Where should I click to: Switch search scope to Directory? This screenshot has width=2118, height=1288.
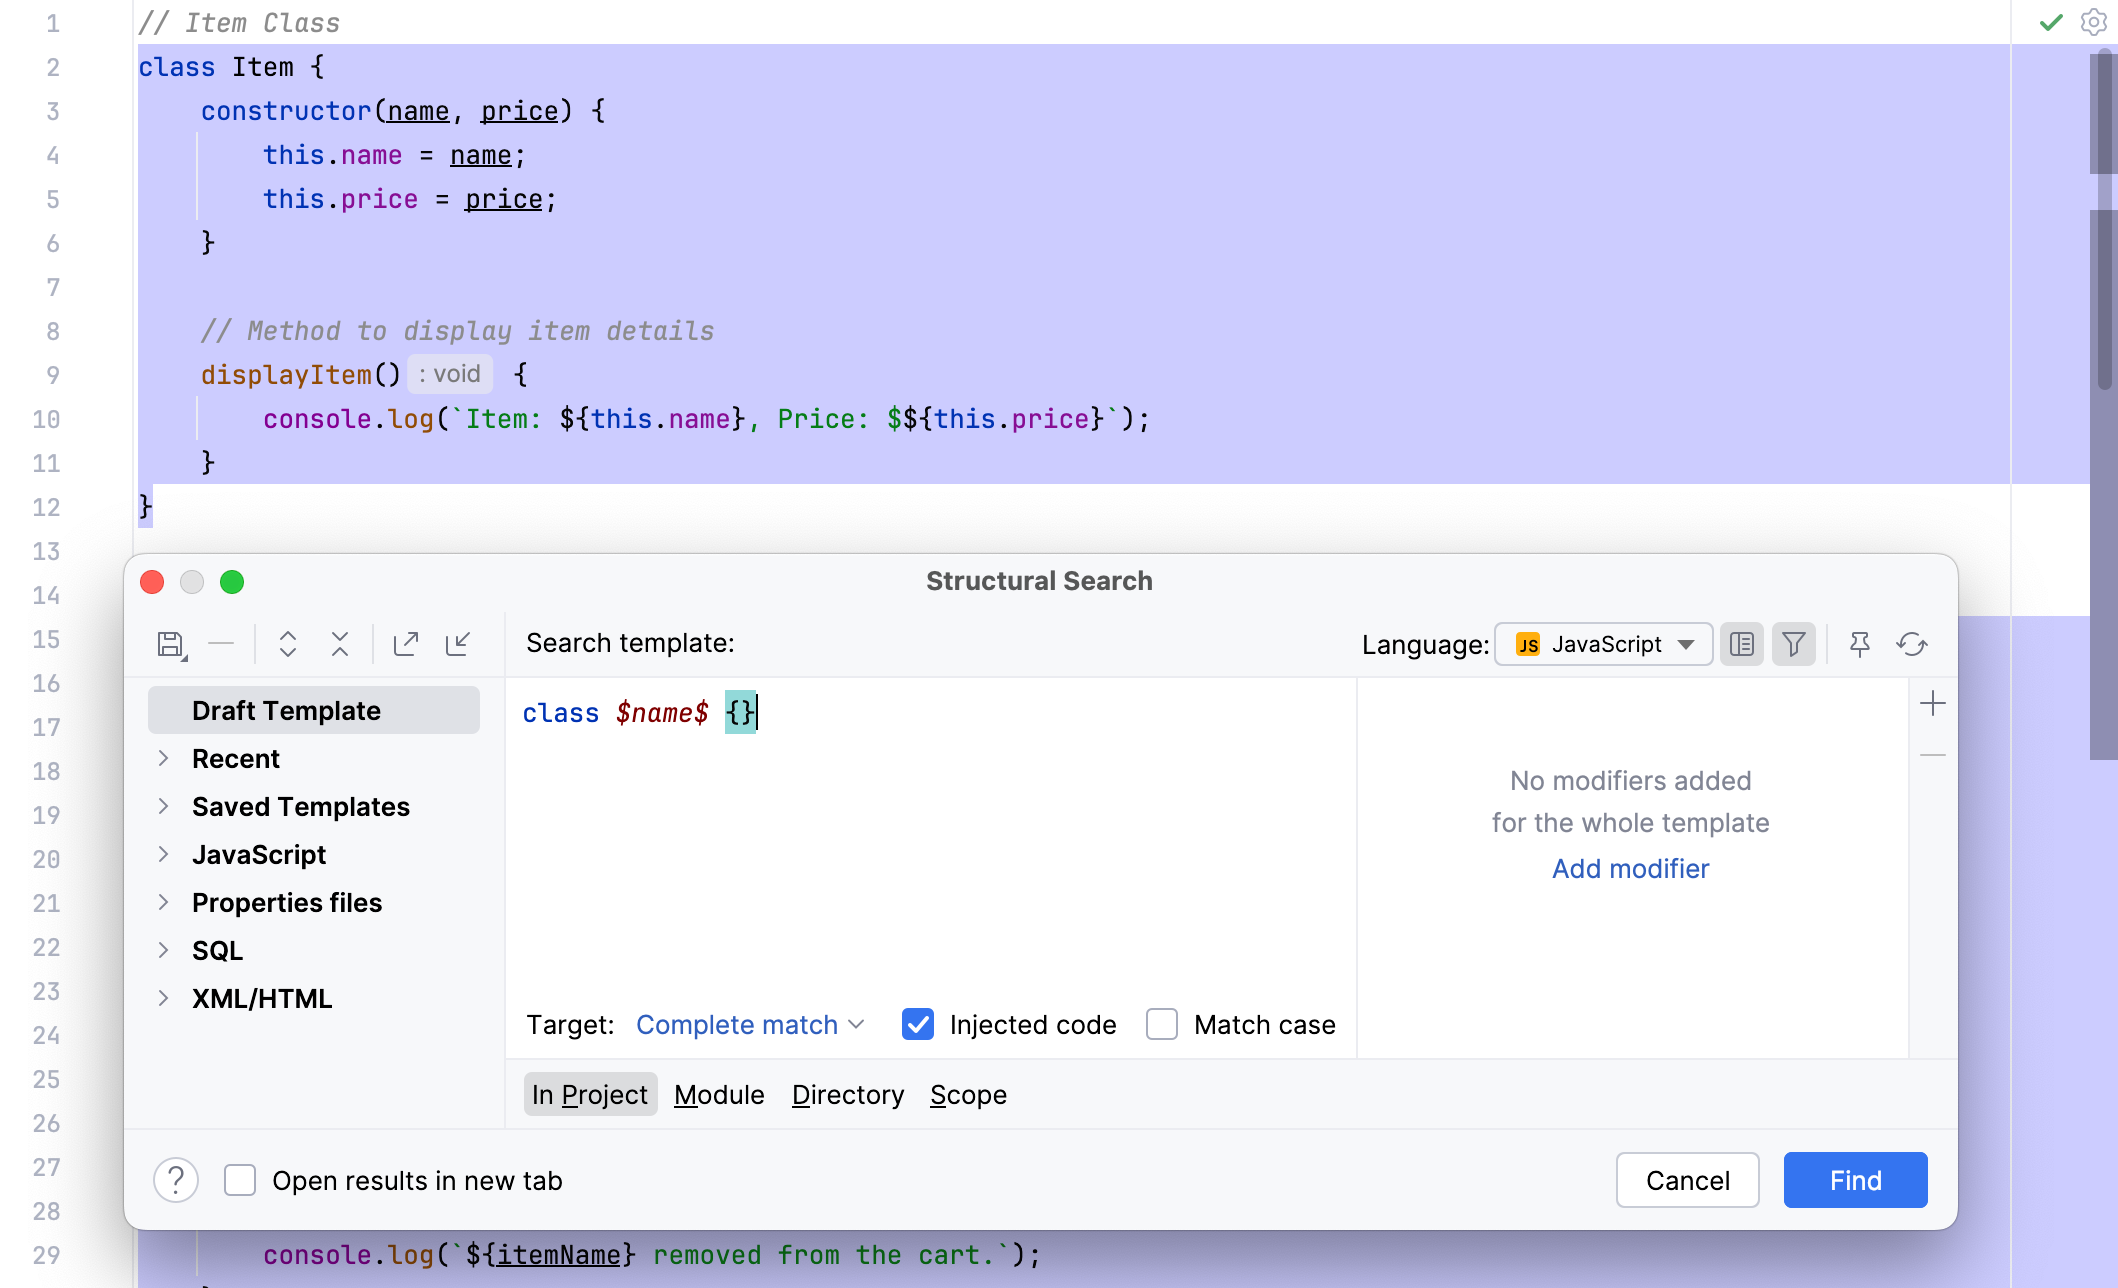[847, 1094]
